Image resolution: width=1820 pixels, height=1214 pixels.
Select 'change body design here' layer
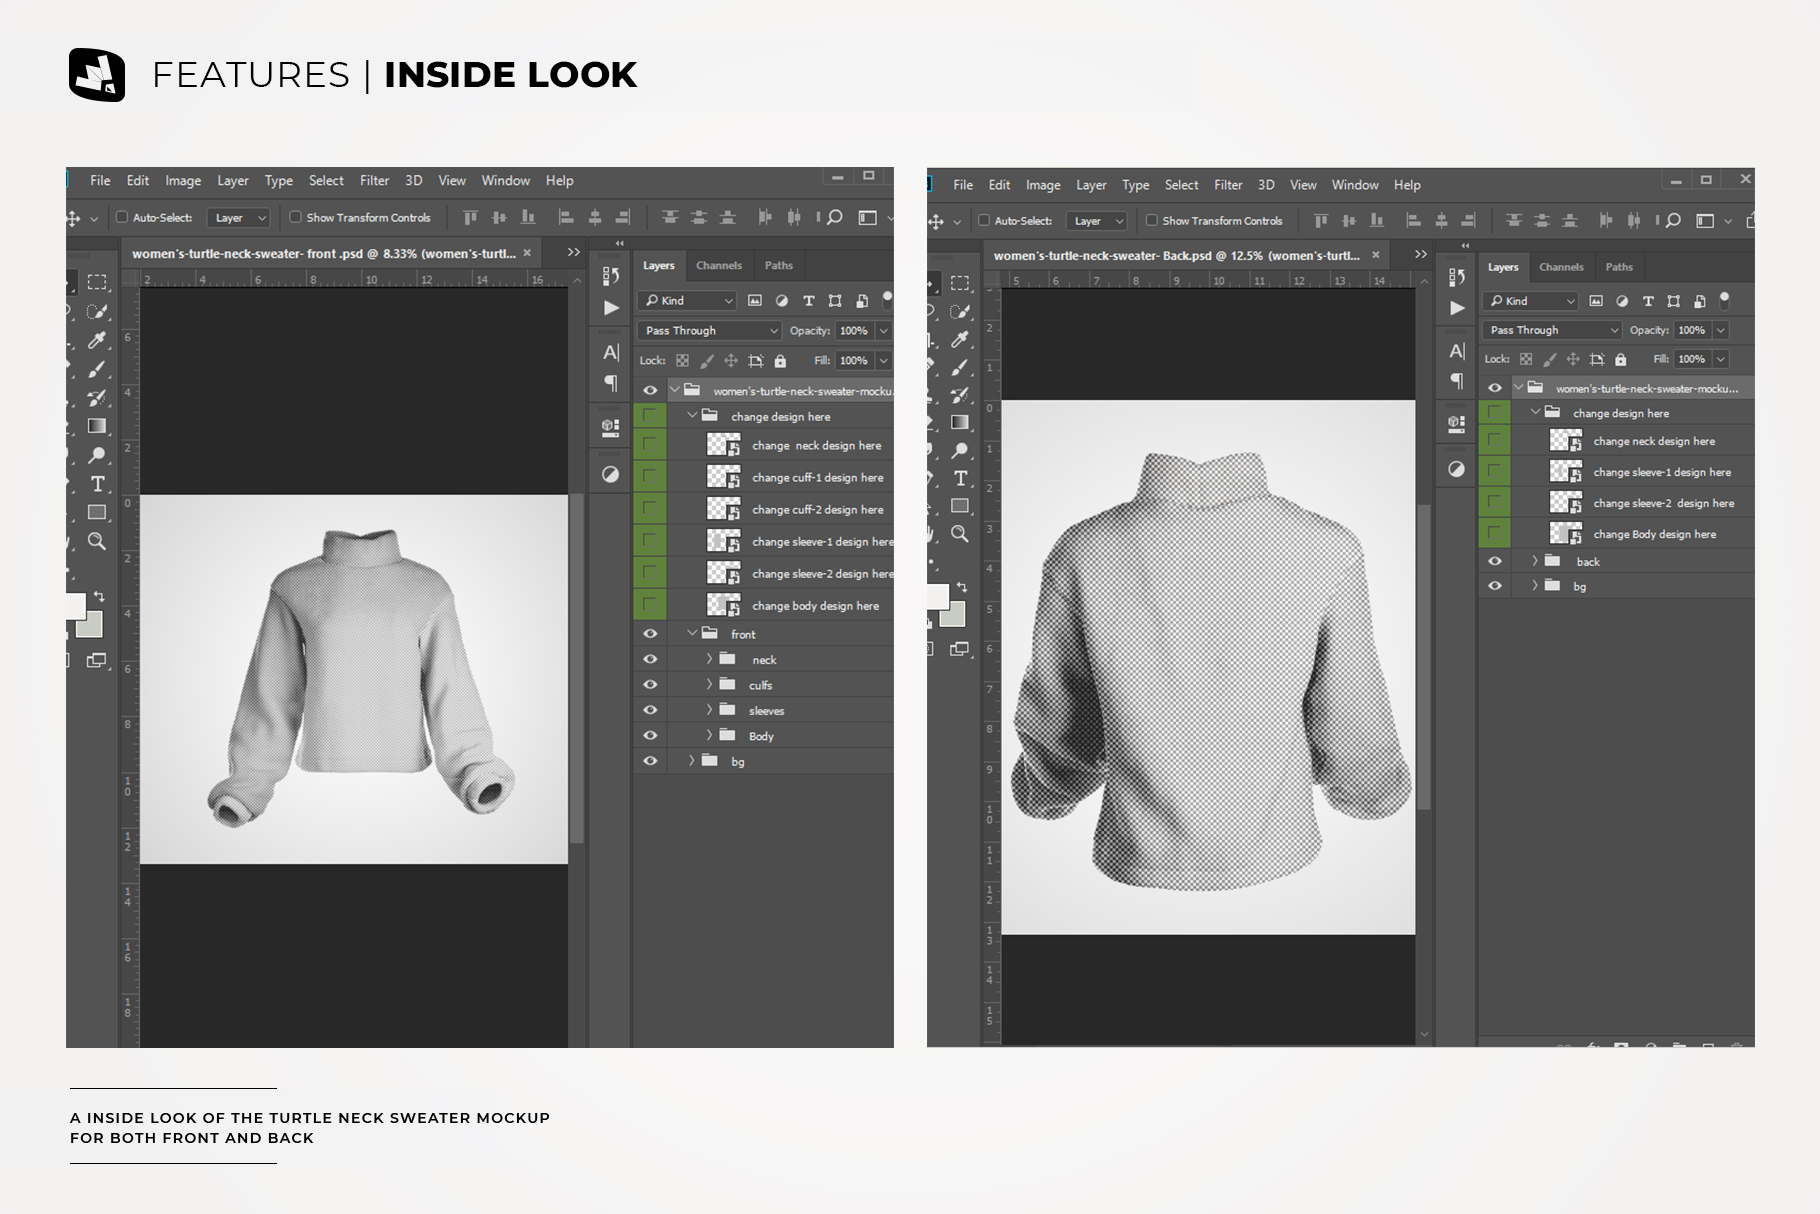pyautogui.click(x=815, y=606)
